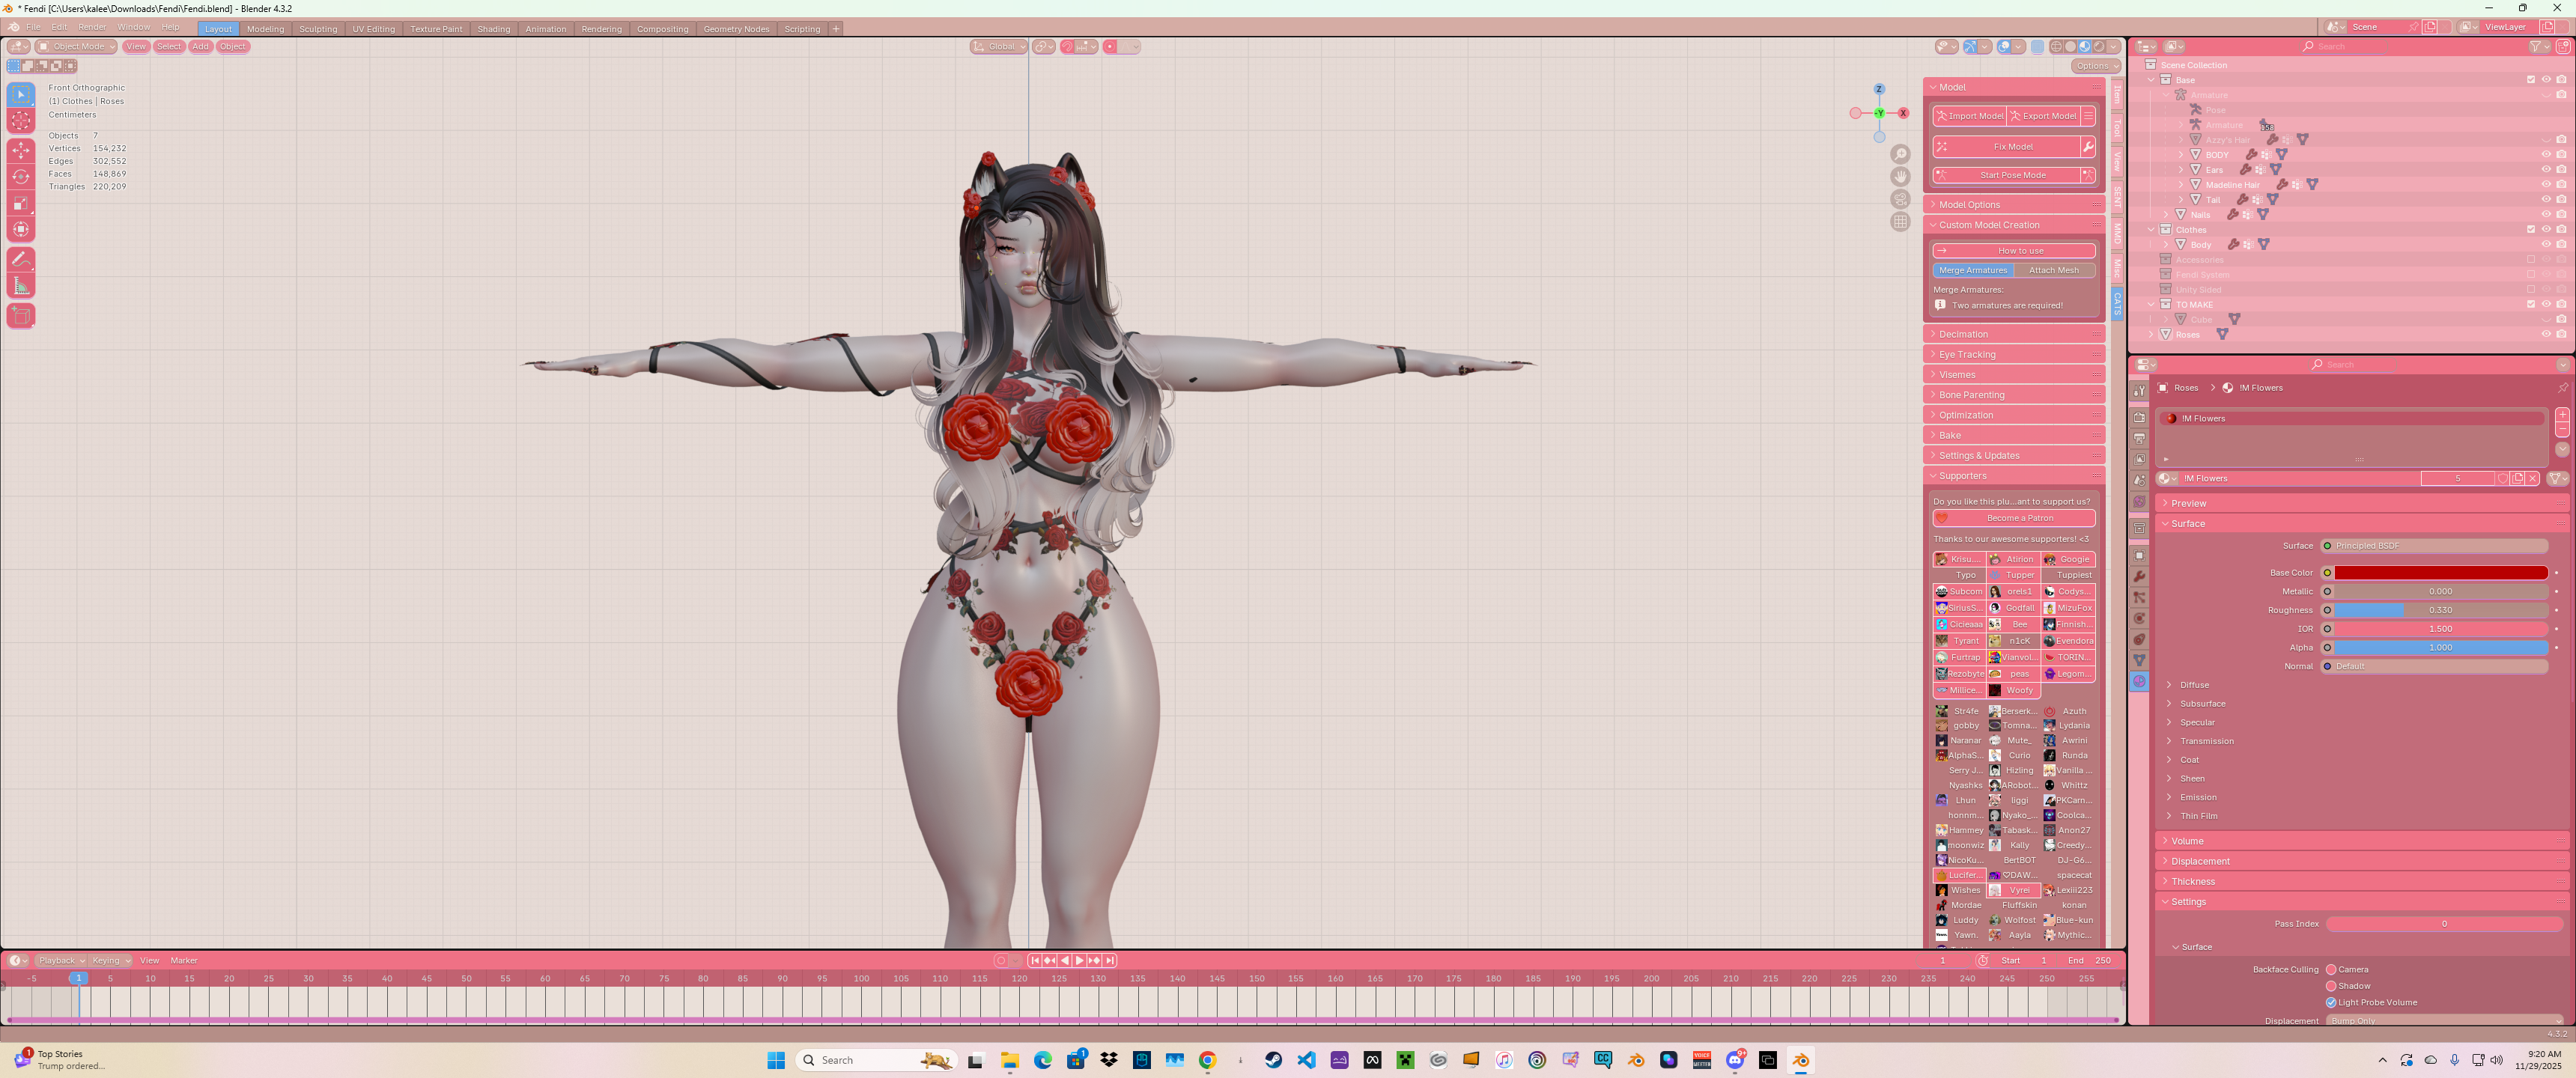The image size is (2576, 1078).
Task: Click the red Base Color swatch
Action: [2440, 573]
